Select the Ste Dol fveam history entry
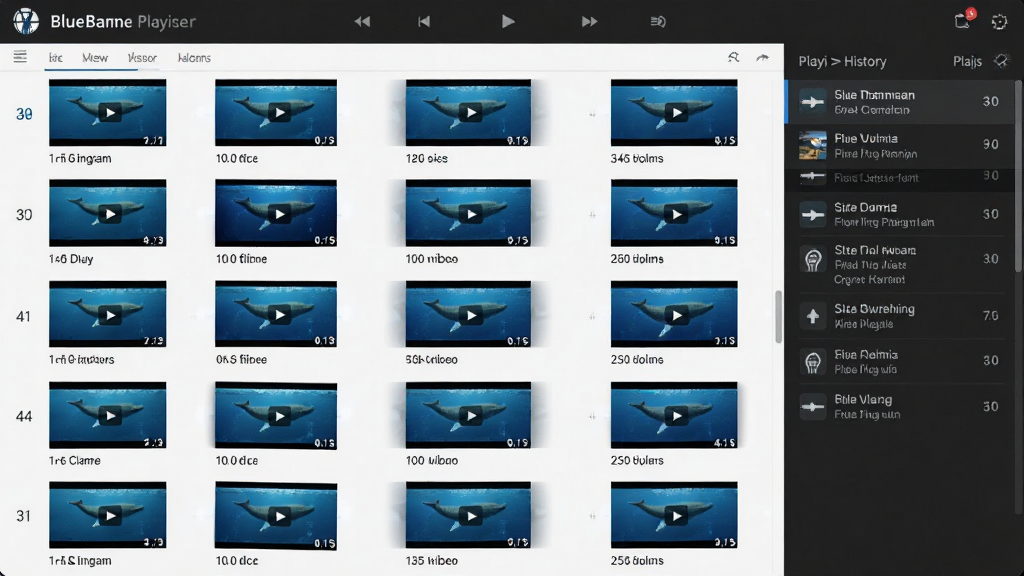1024x576 pixels. click(x=900, y=264)
